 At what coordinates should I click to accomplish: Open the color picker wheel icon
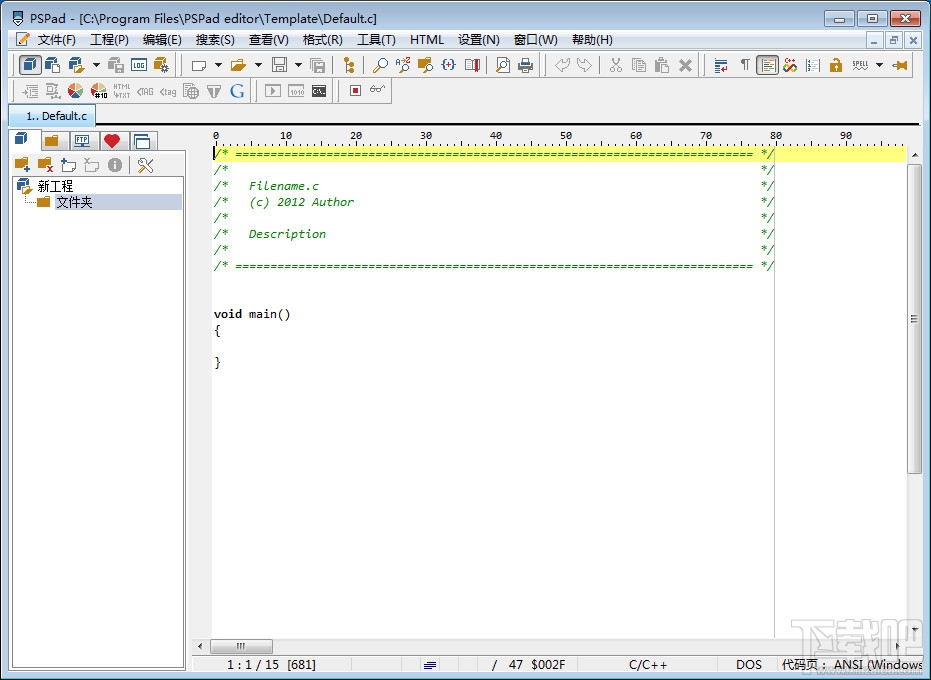coord(76,91)
